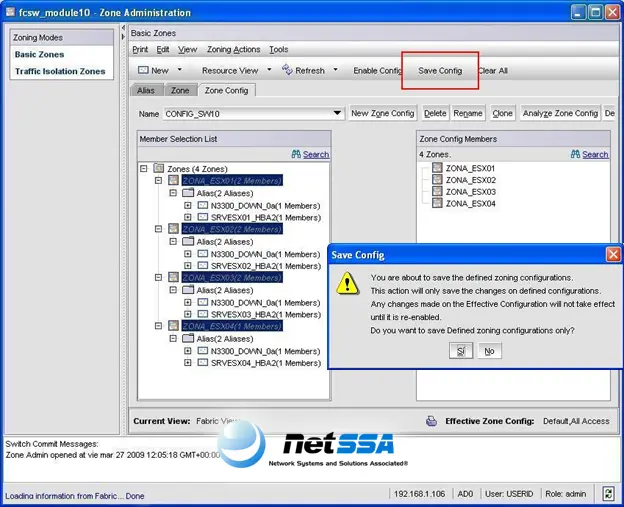Image resolution: width=624 pixels, height=507 pixels.
Task: Click the binoculars icon in Zone Config Members
Action: (575, 154)
